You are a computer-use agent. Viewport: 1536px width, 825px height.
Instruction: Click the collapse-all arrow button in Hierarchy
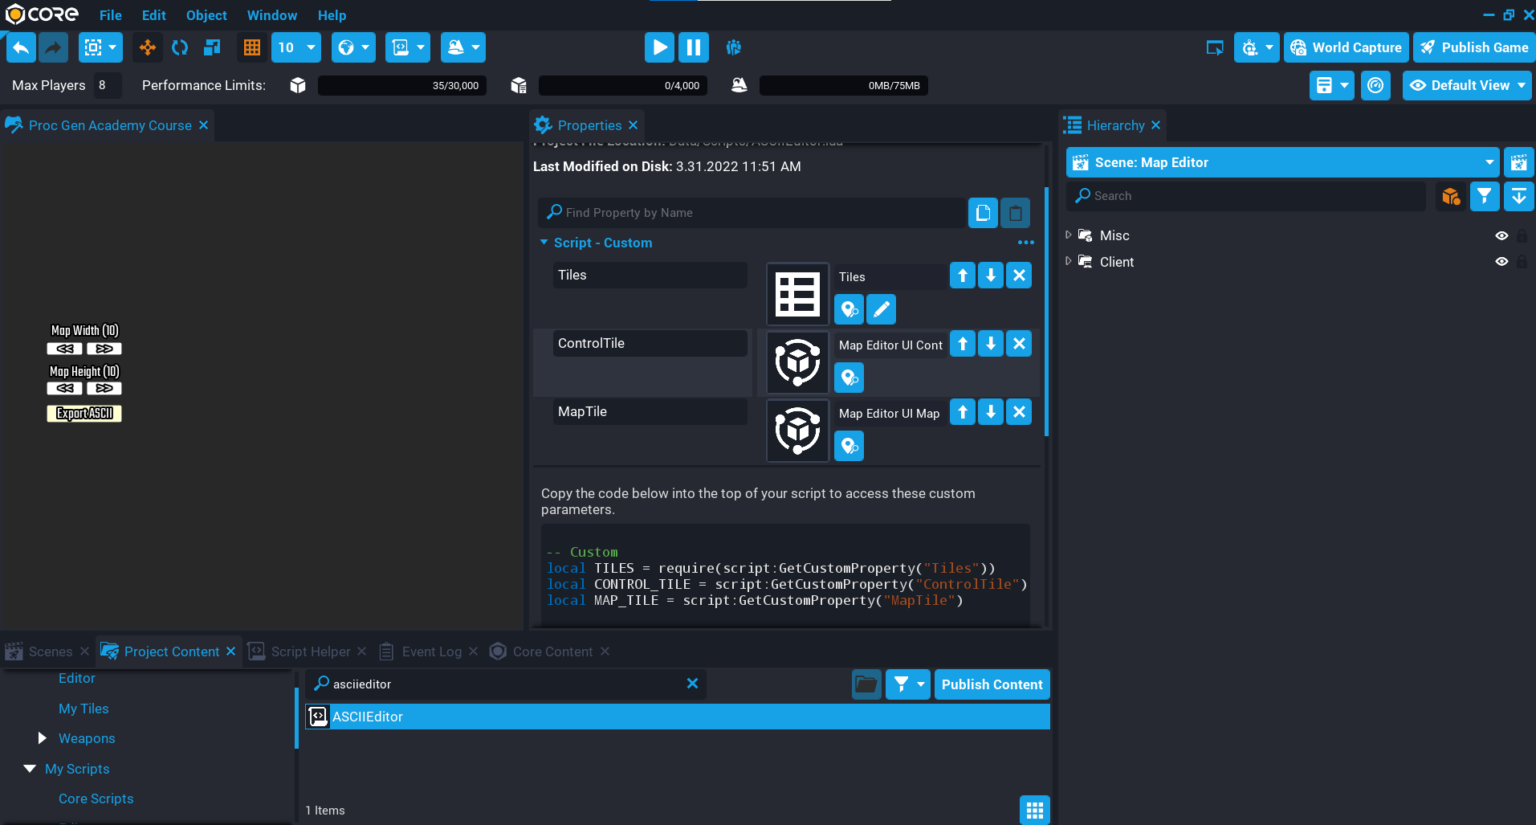[x=1518, y=196]
